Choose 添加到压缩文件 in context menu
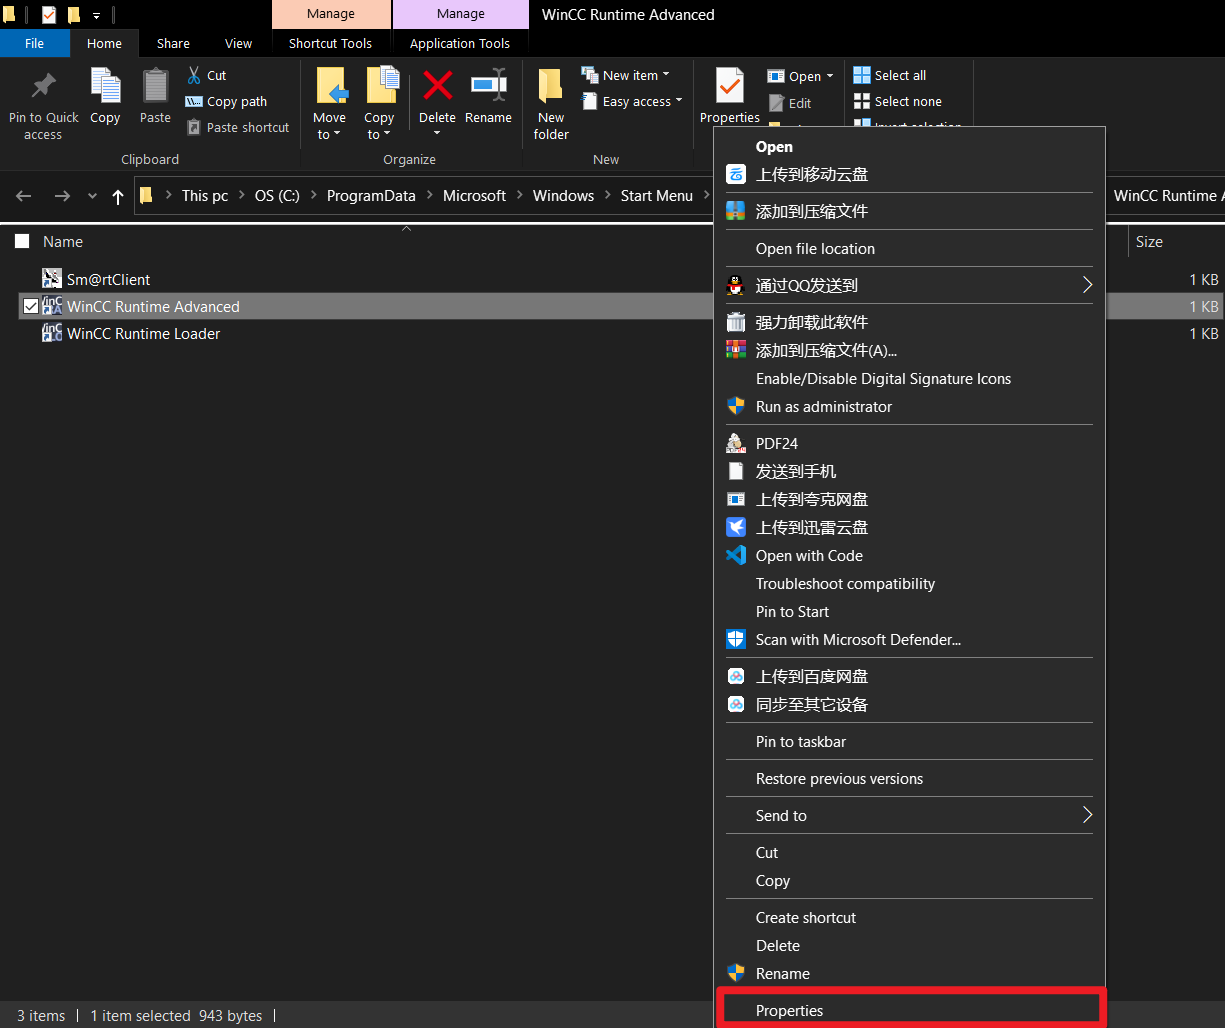The image size is (1225, 1028). point(910,211)
